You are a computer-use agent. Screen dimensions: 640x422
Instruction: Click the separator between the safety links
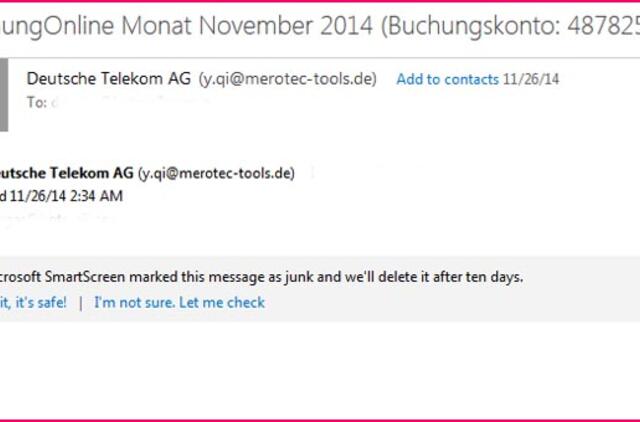coord(81,302)
